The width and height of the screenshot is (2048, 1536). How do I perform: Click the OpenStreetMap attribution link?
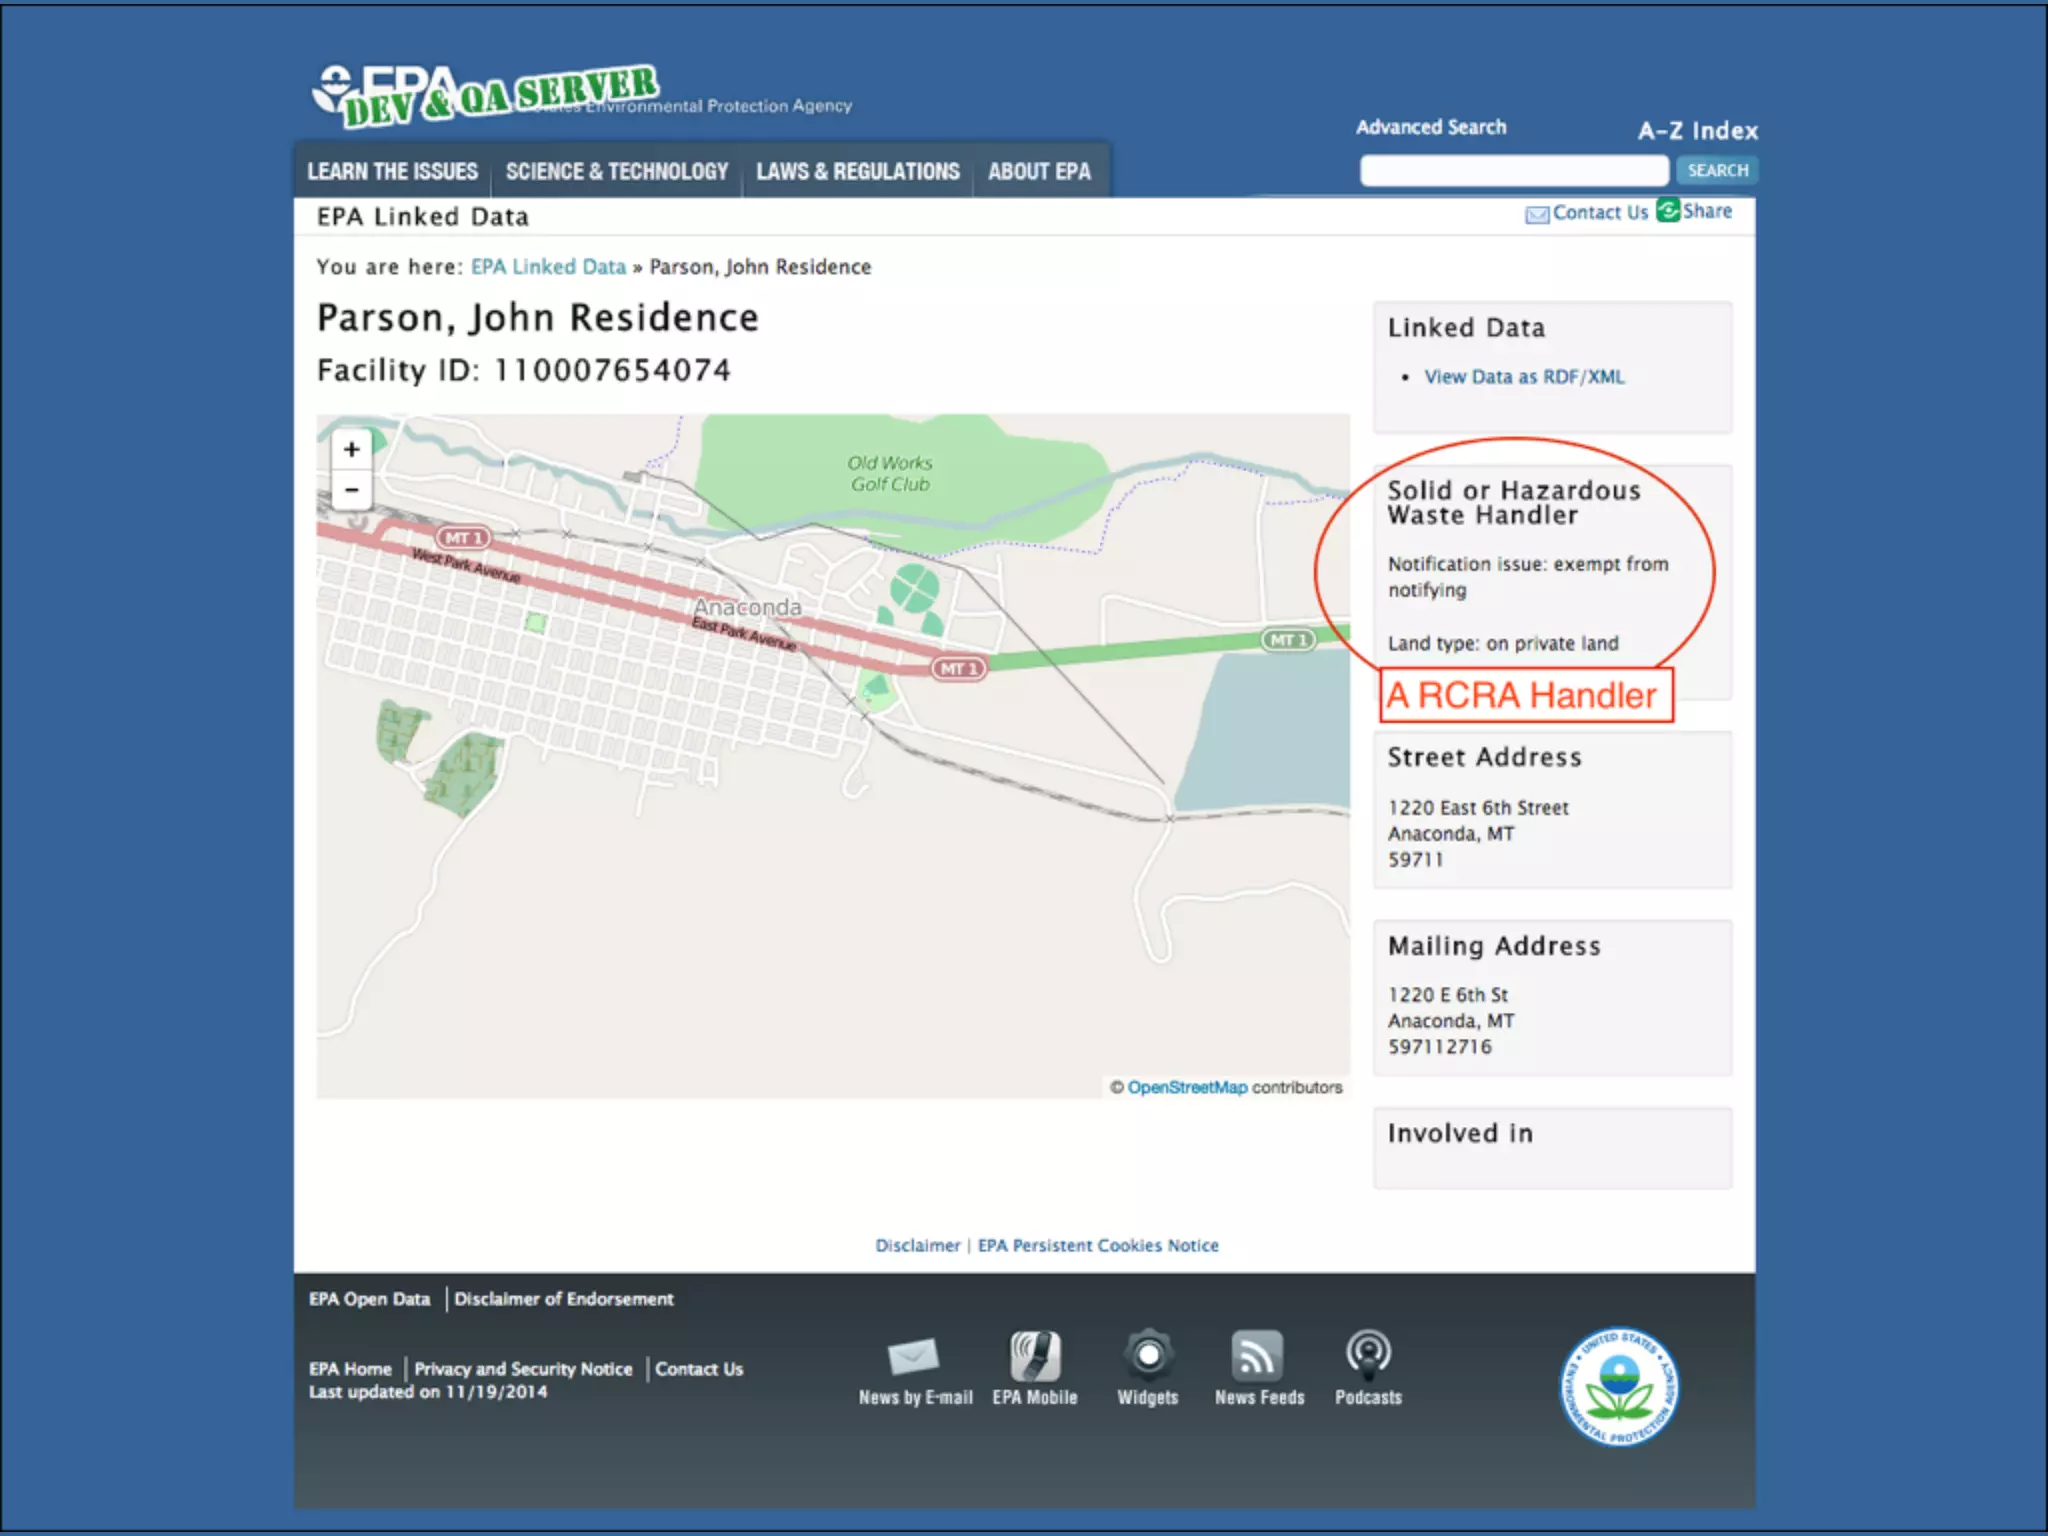(x=1187, y=1087)
